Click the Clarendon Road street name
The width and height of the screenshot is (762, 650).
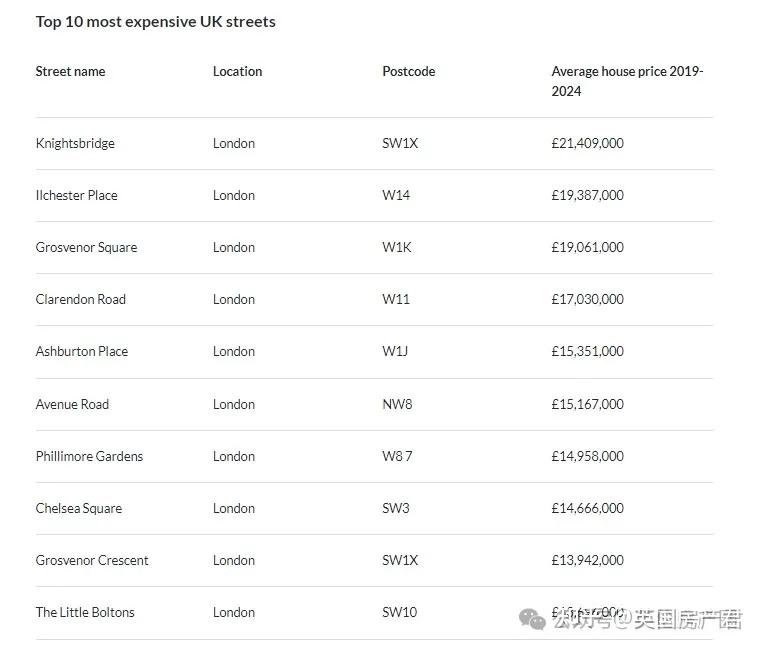click(80, 299)
